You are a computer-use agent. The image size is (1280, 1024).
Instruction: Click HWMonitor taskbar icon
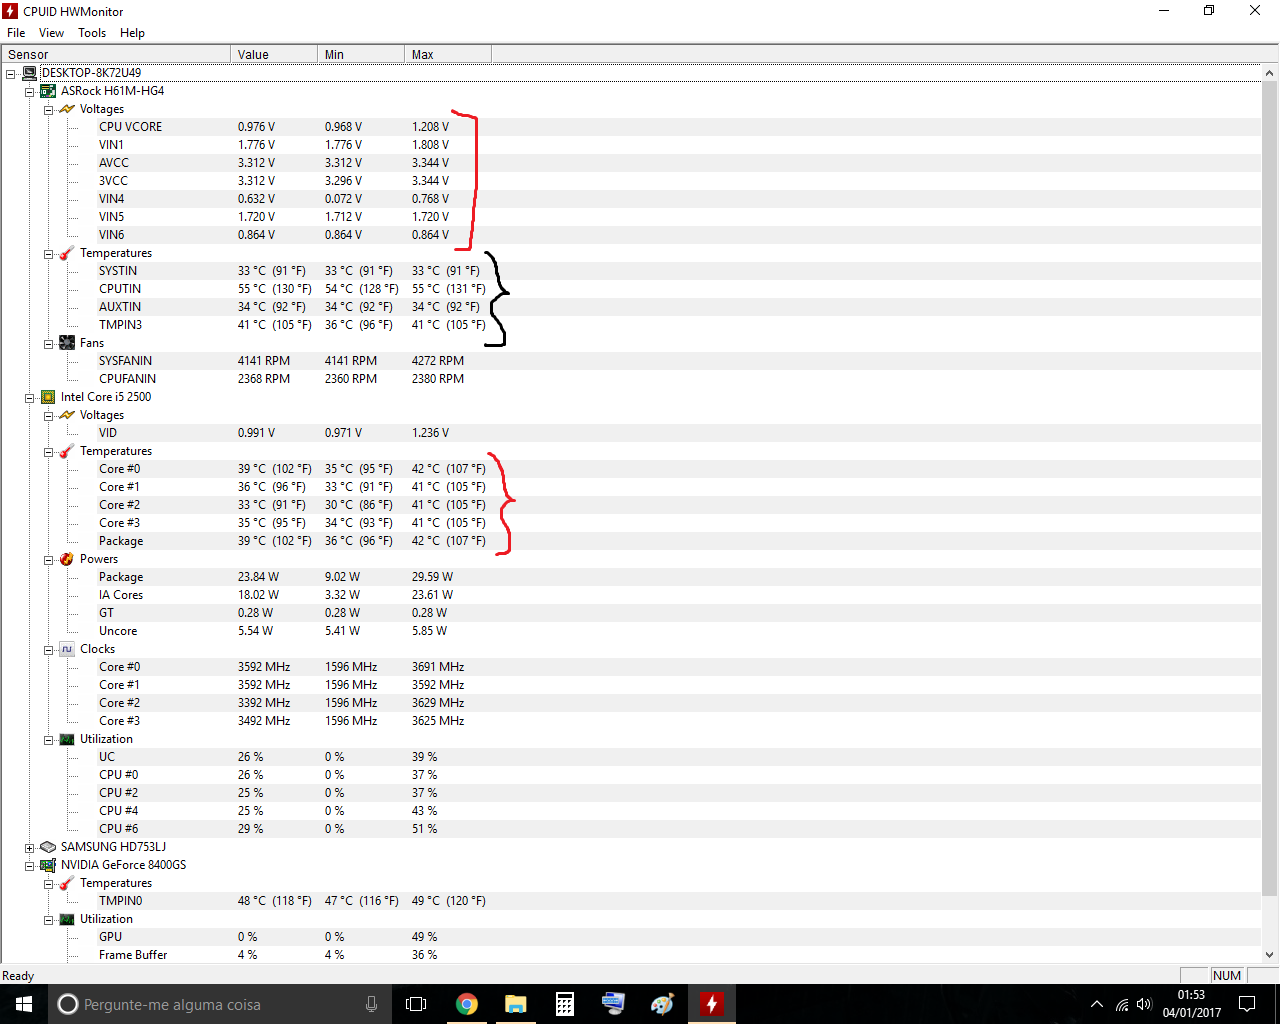[711, 1004]
